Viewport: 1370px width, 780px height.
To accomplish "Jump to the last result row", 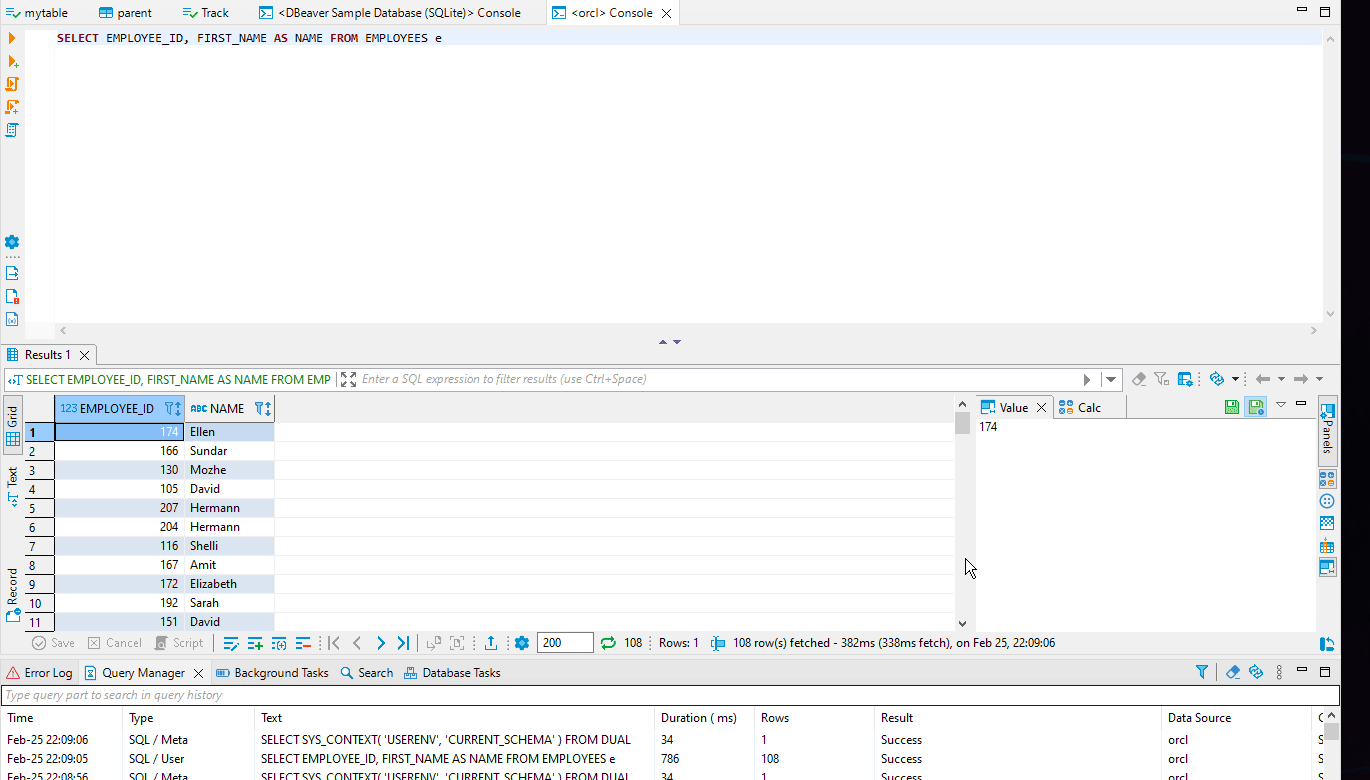I will (x=402, y=643).
